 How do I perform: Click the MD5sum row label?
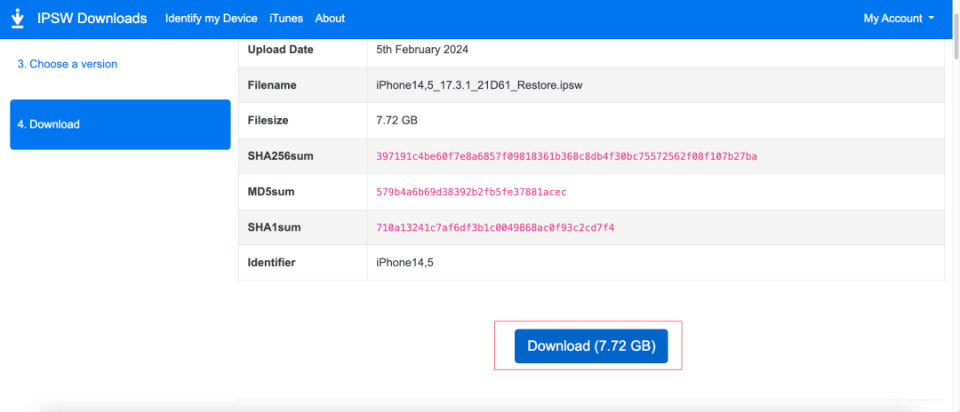[x=270, y=192]
